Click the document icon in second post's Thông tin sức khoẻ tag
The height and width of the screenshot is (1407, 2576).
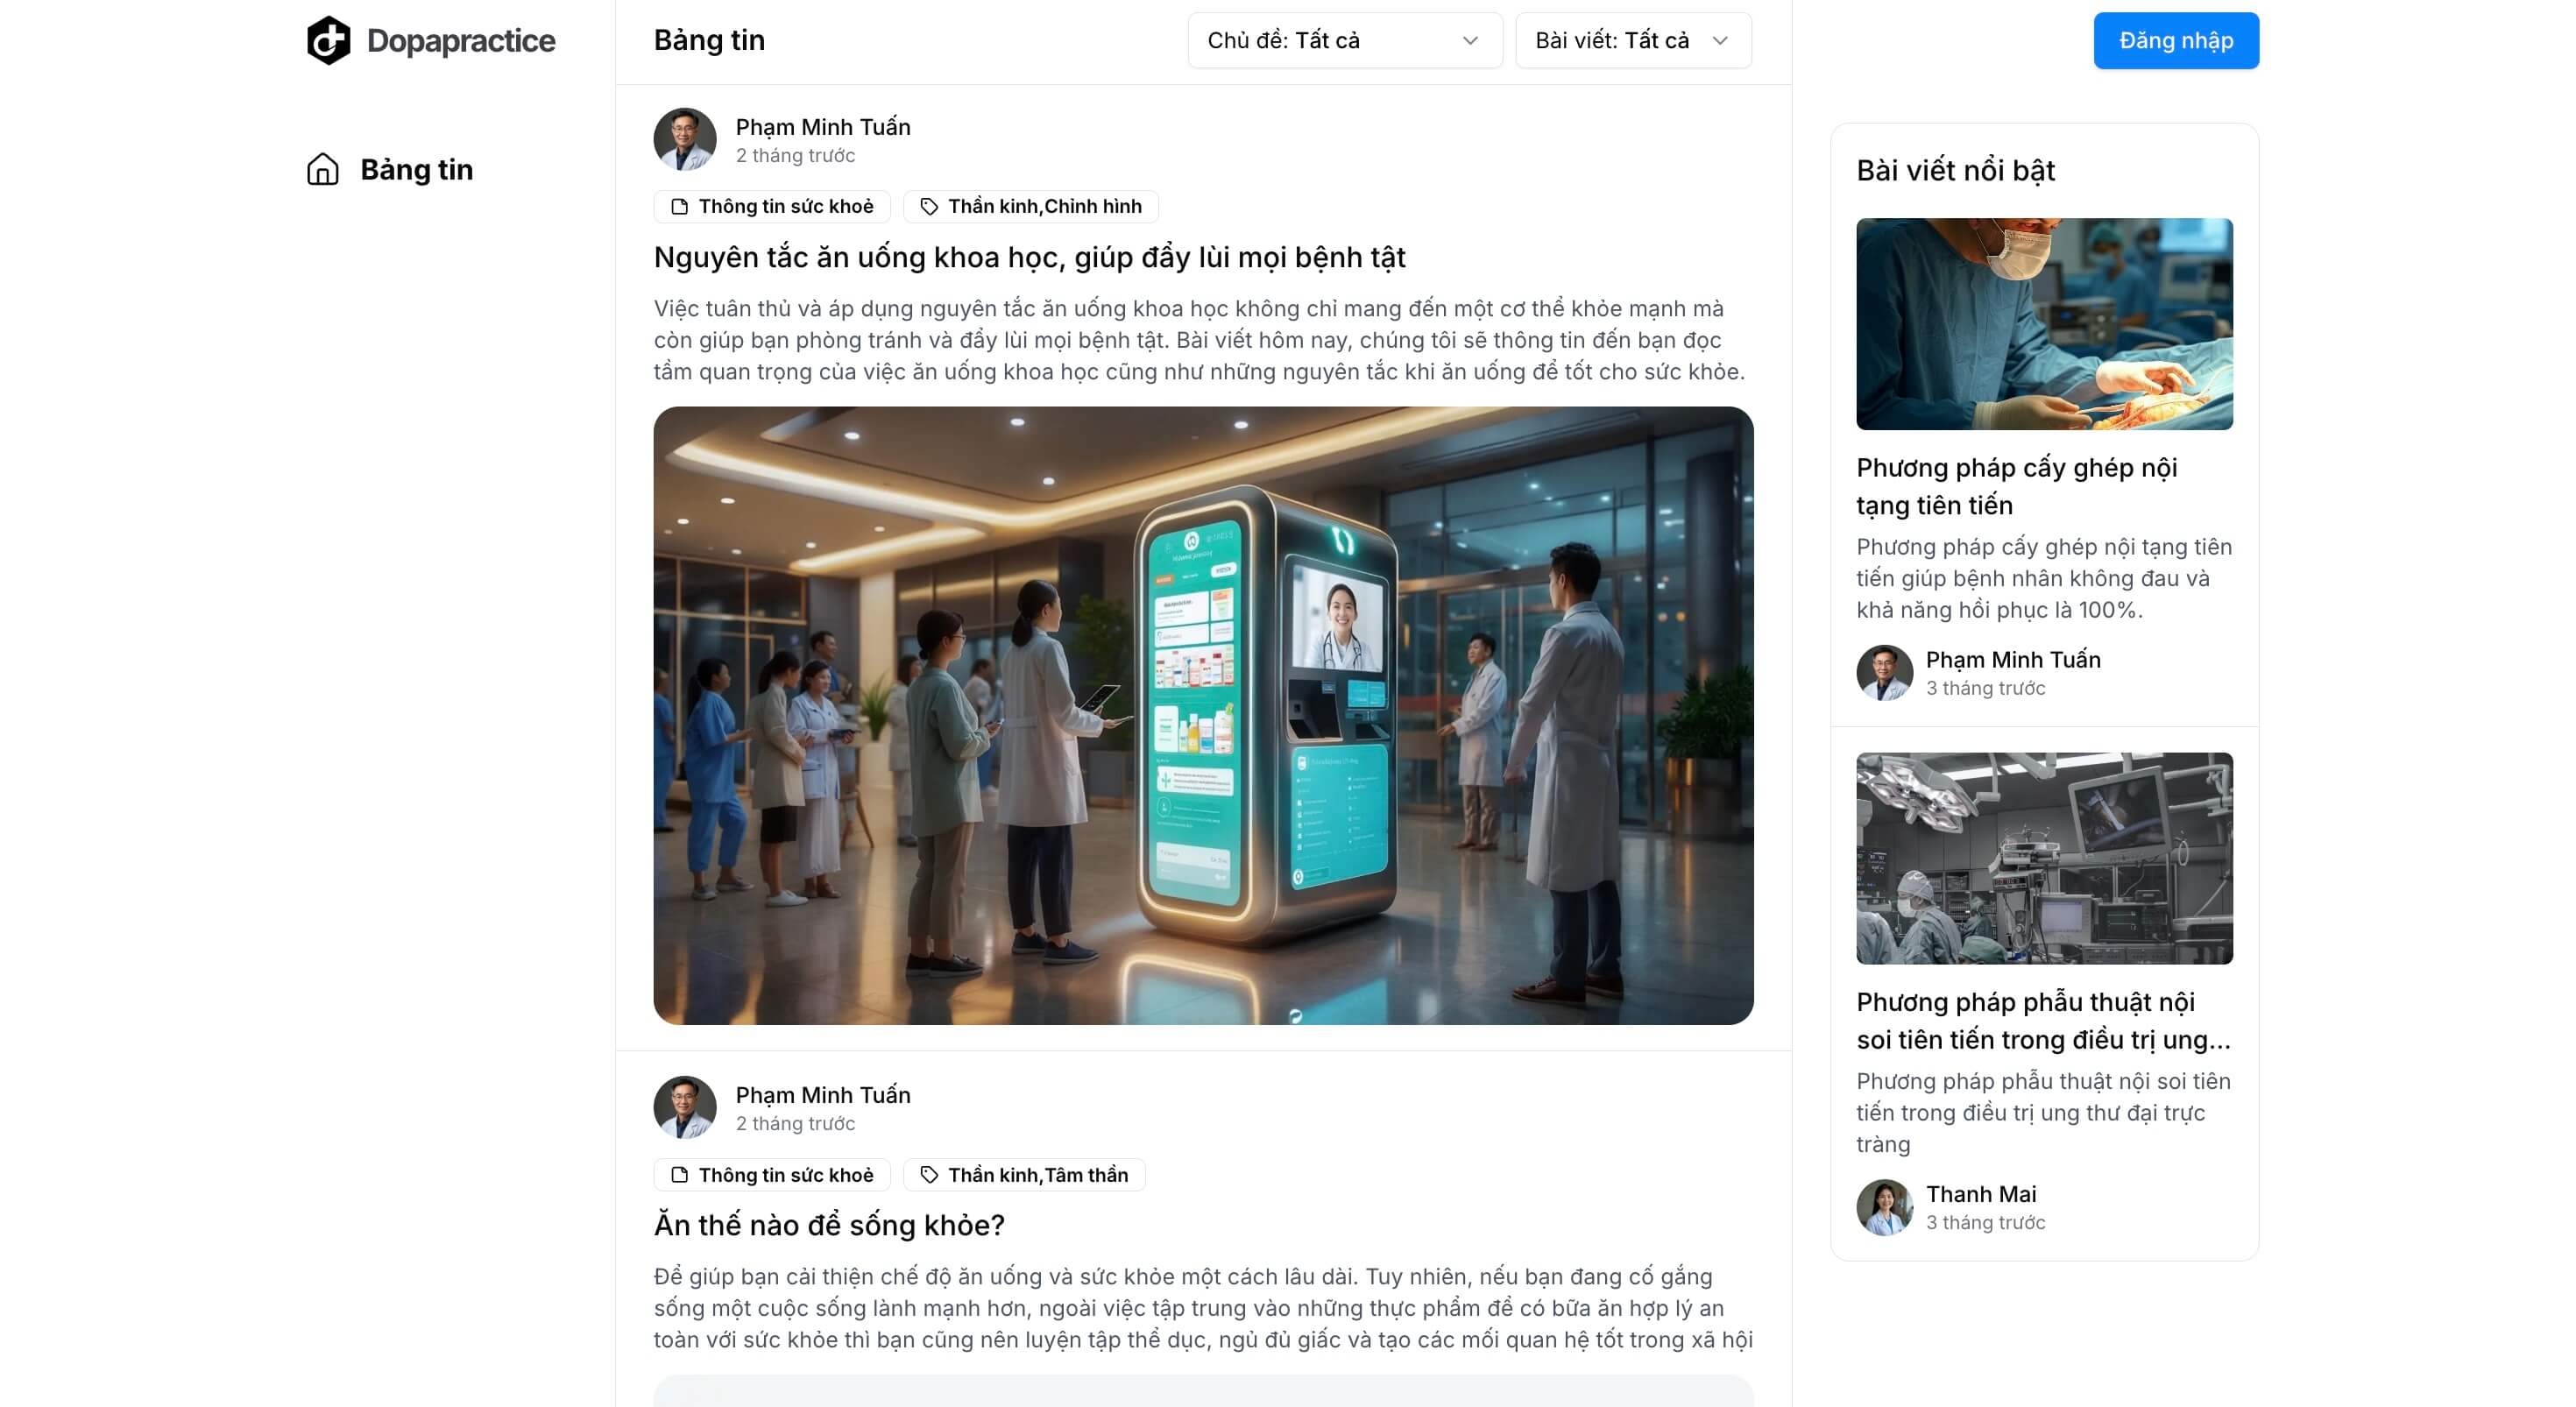coord(680,1174)
